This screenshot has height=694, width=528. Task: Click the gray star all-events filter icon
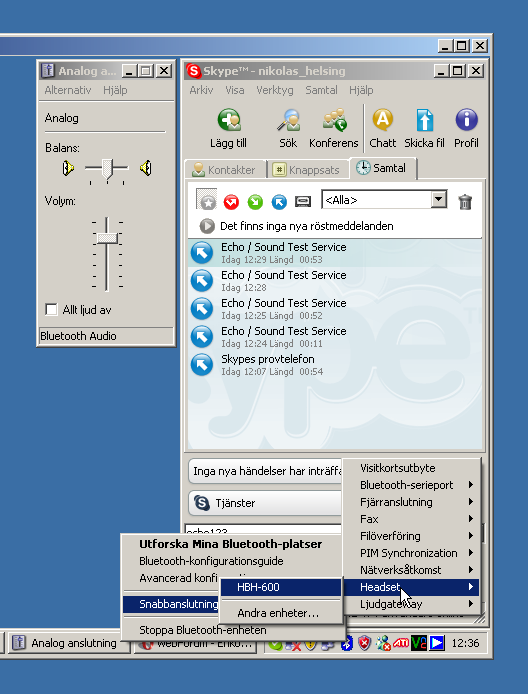207,200
